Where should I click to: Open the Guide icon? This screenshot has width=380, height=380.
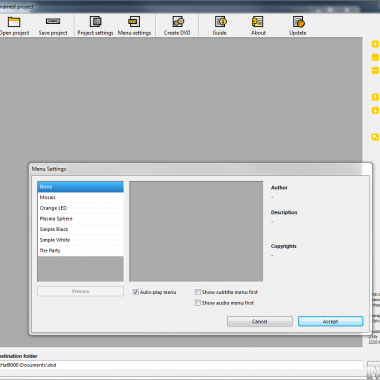click(x=220, y=22)
